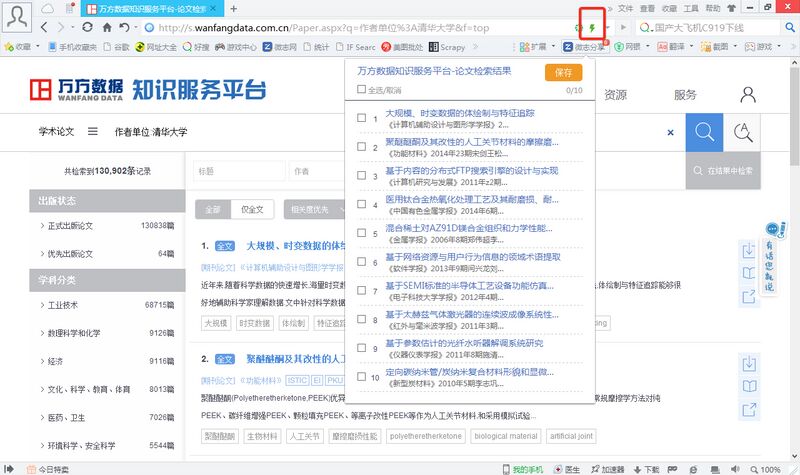
Task: Open the advanced search icon with letter A
Action: click(742, 132)
